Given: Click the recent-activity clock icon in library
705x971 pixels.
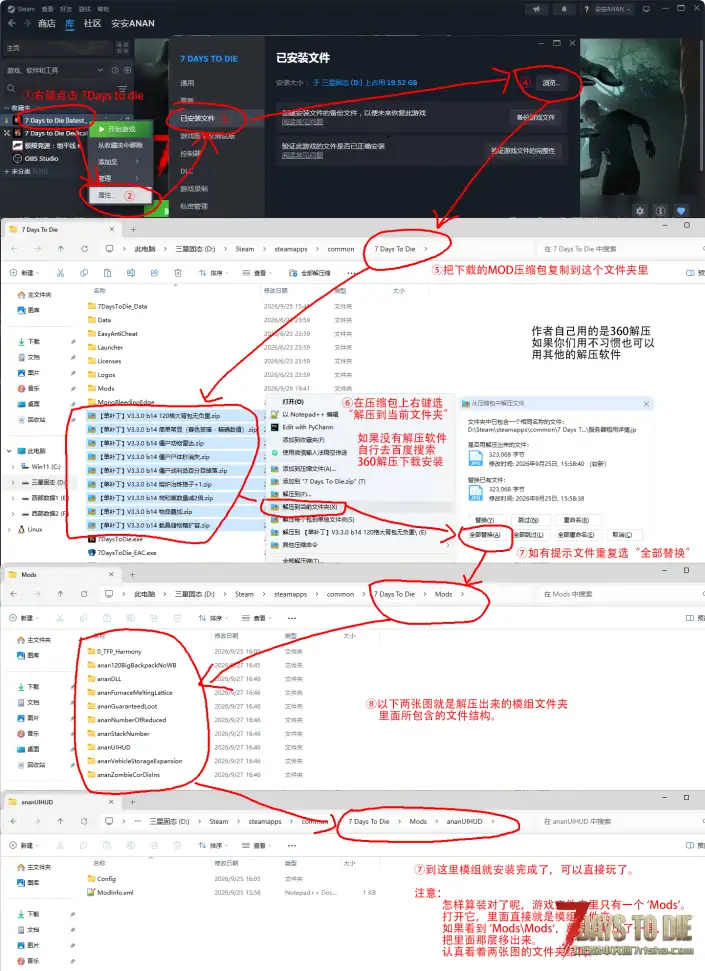Looking at the screenshot, I should pyautogui.click(x=115, y=70).
